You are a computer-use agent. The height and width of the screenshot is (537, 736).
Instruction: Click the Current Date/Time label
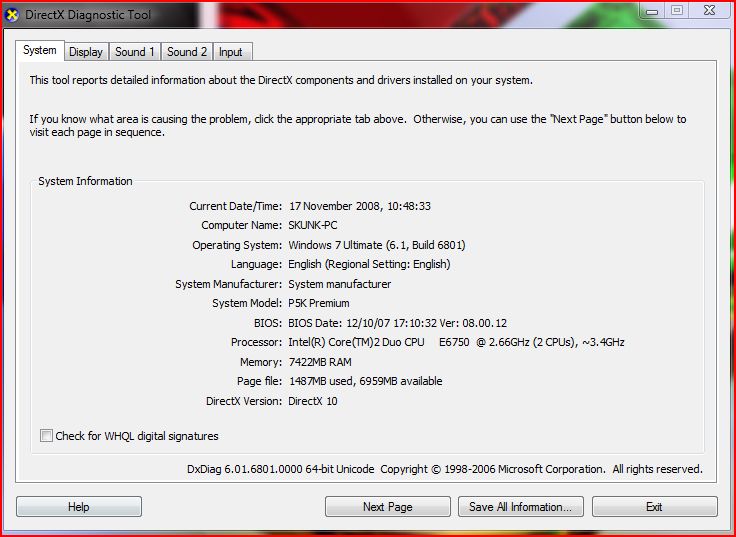click(236, 206)
